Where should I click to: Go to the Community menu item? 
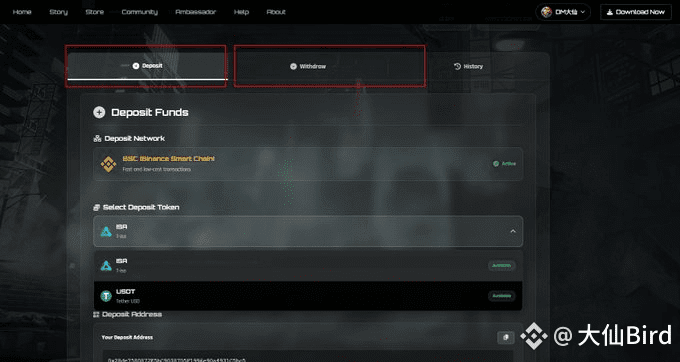click(x=140, y=12)
